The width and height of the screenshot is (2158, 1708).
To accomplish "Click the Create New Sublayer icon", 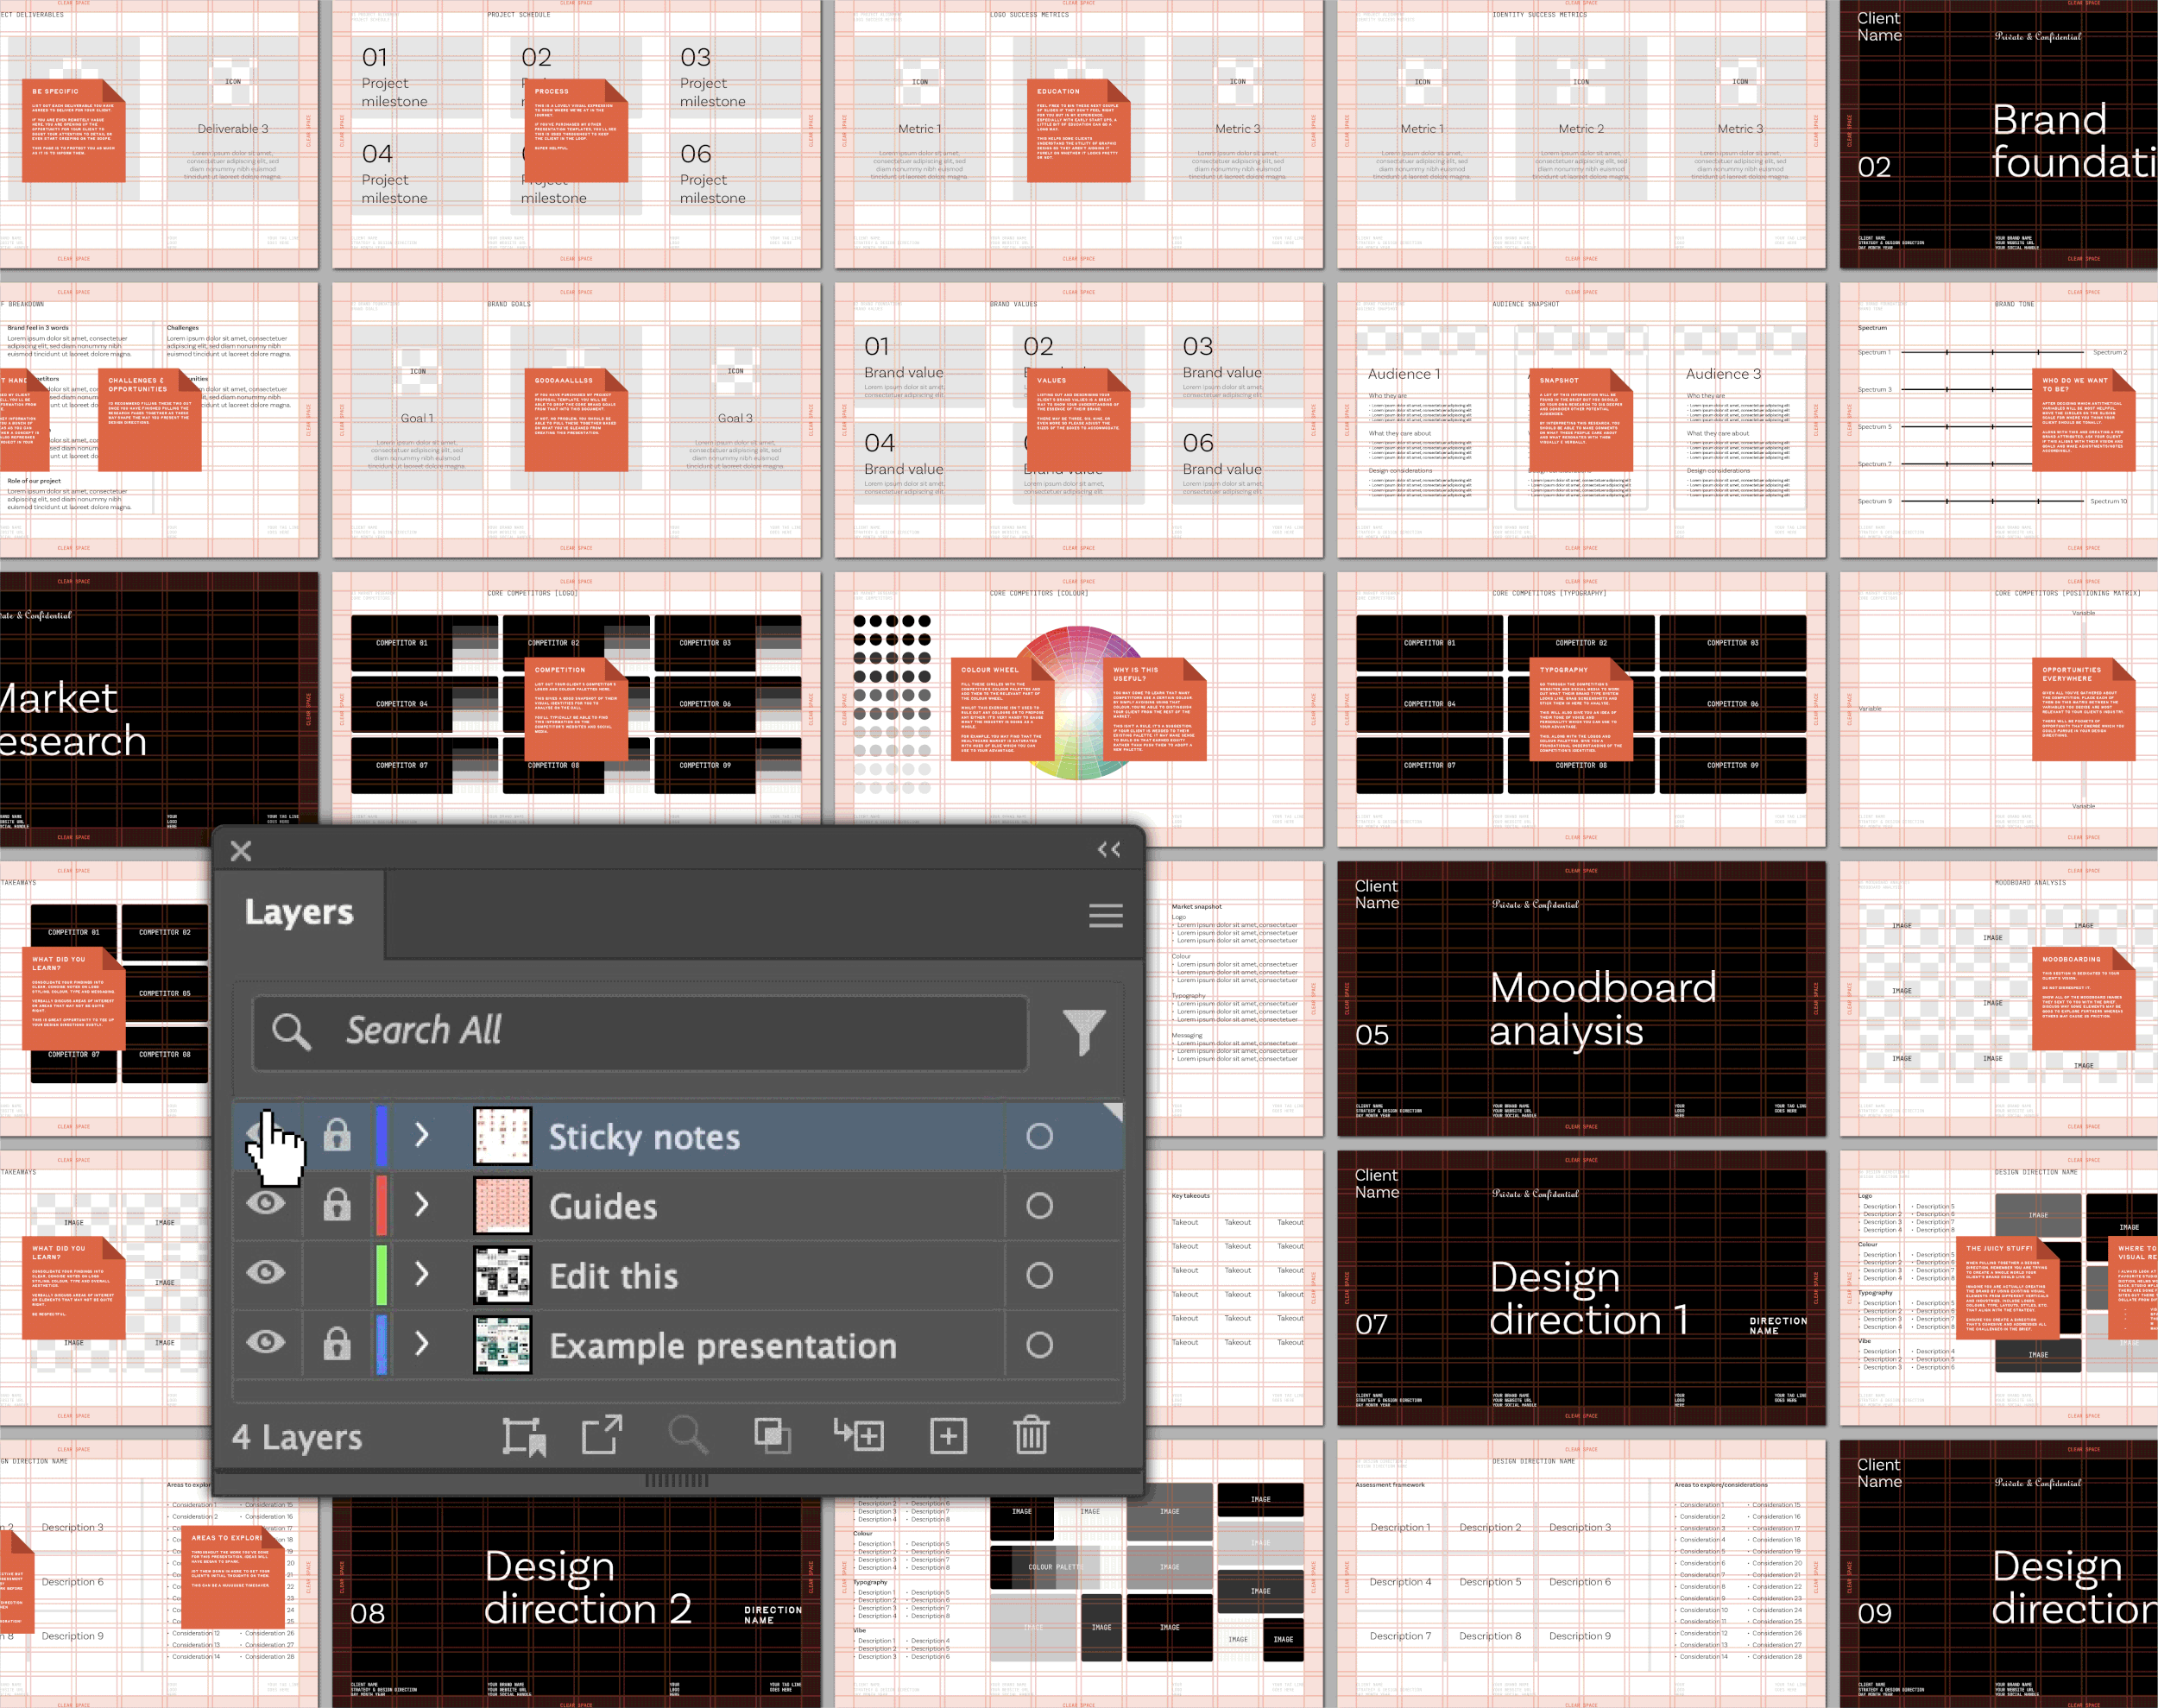I will 860,1436.
